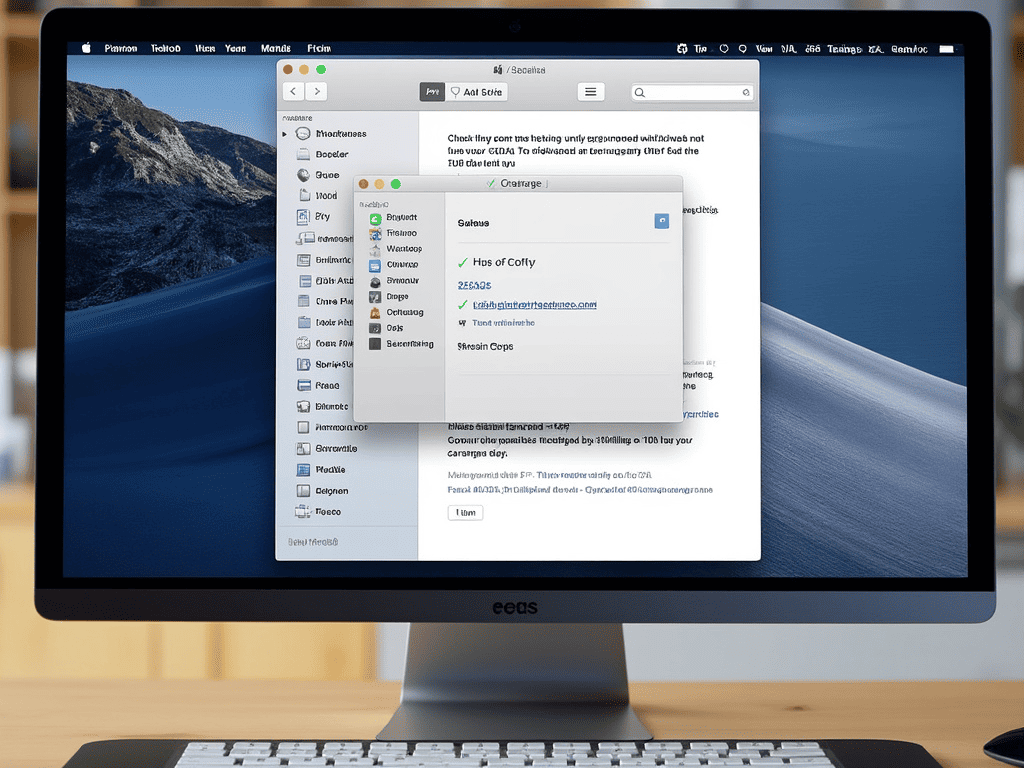Toggle the dark segmented button left of shield
The image size is (1024, 768).
click(x=432, y=92)
